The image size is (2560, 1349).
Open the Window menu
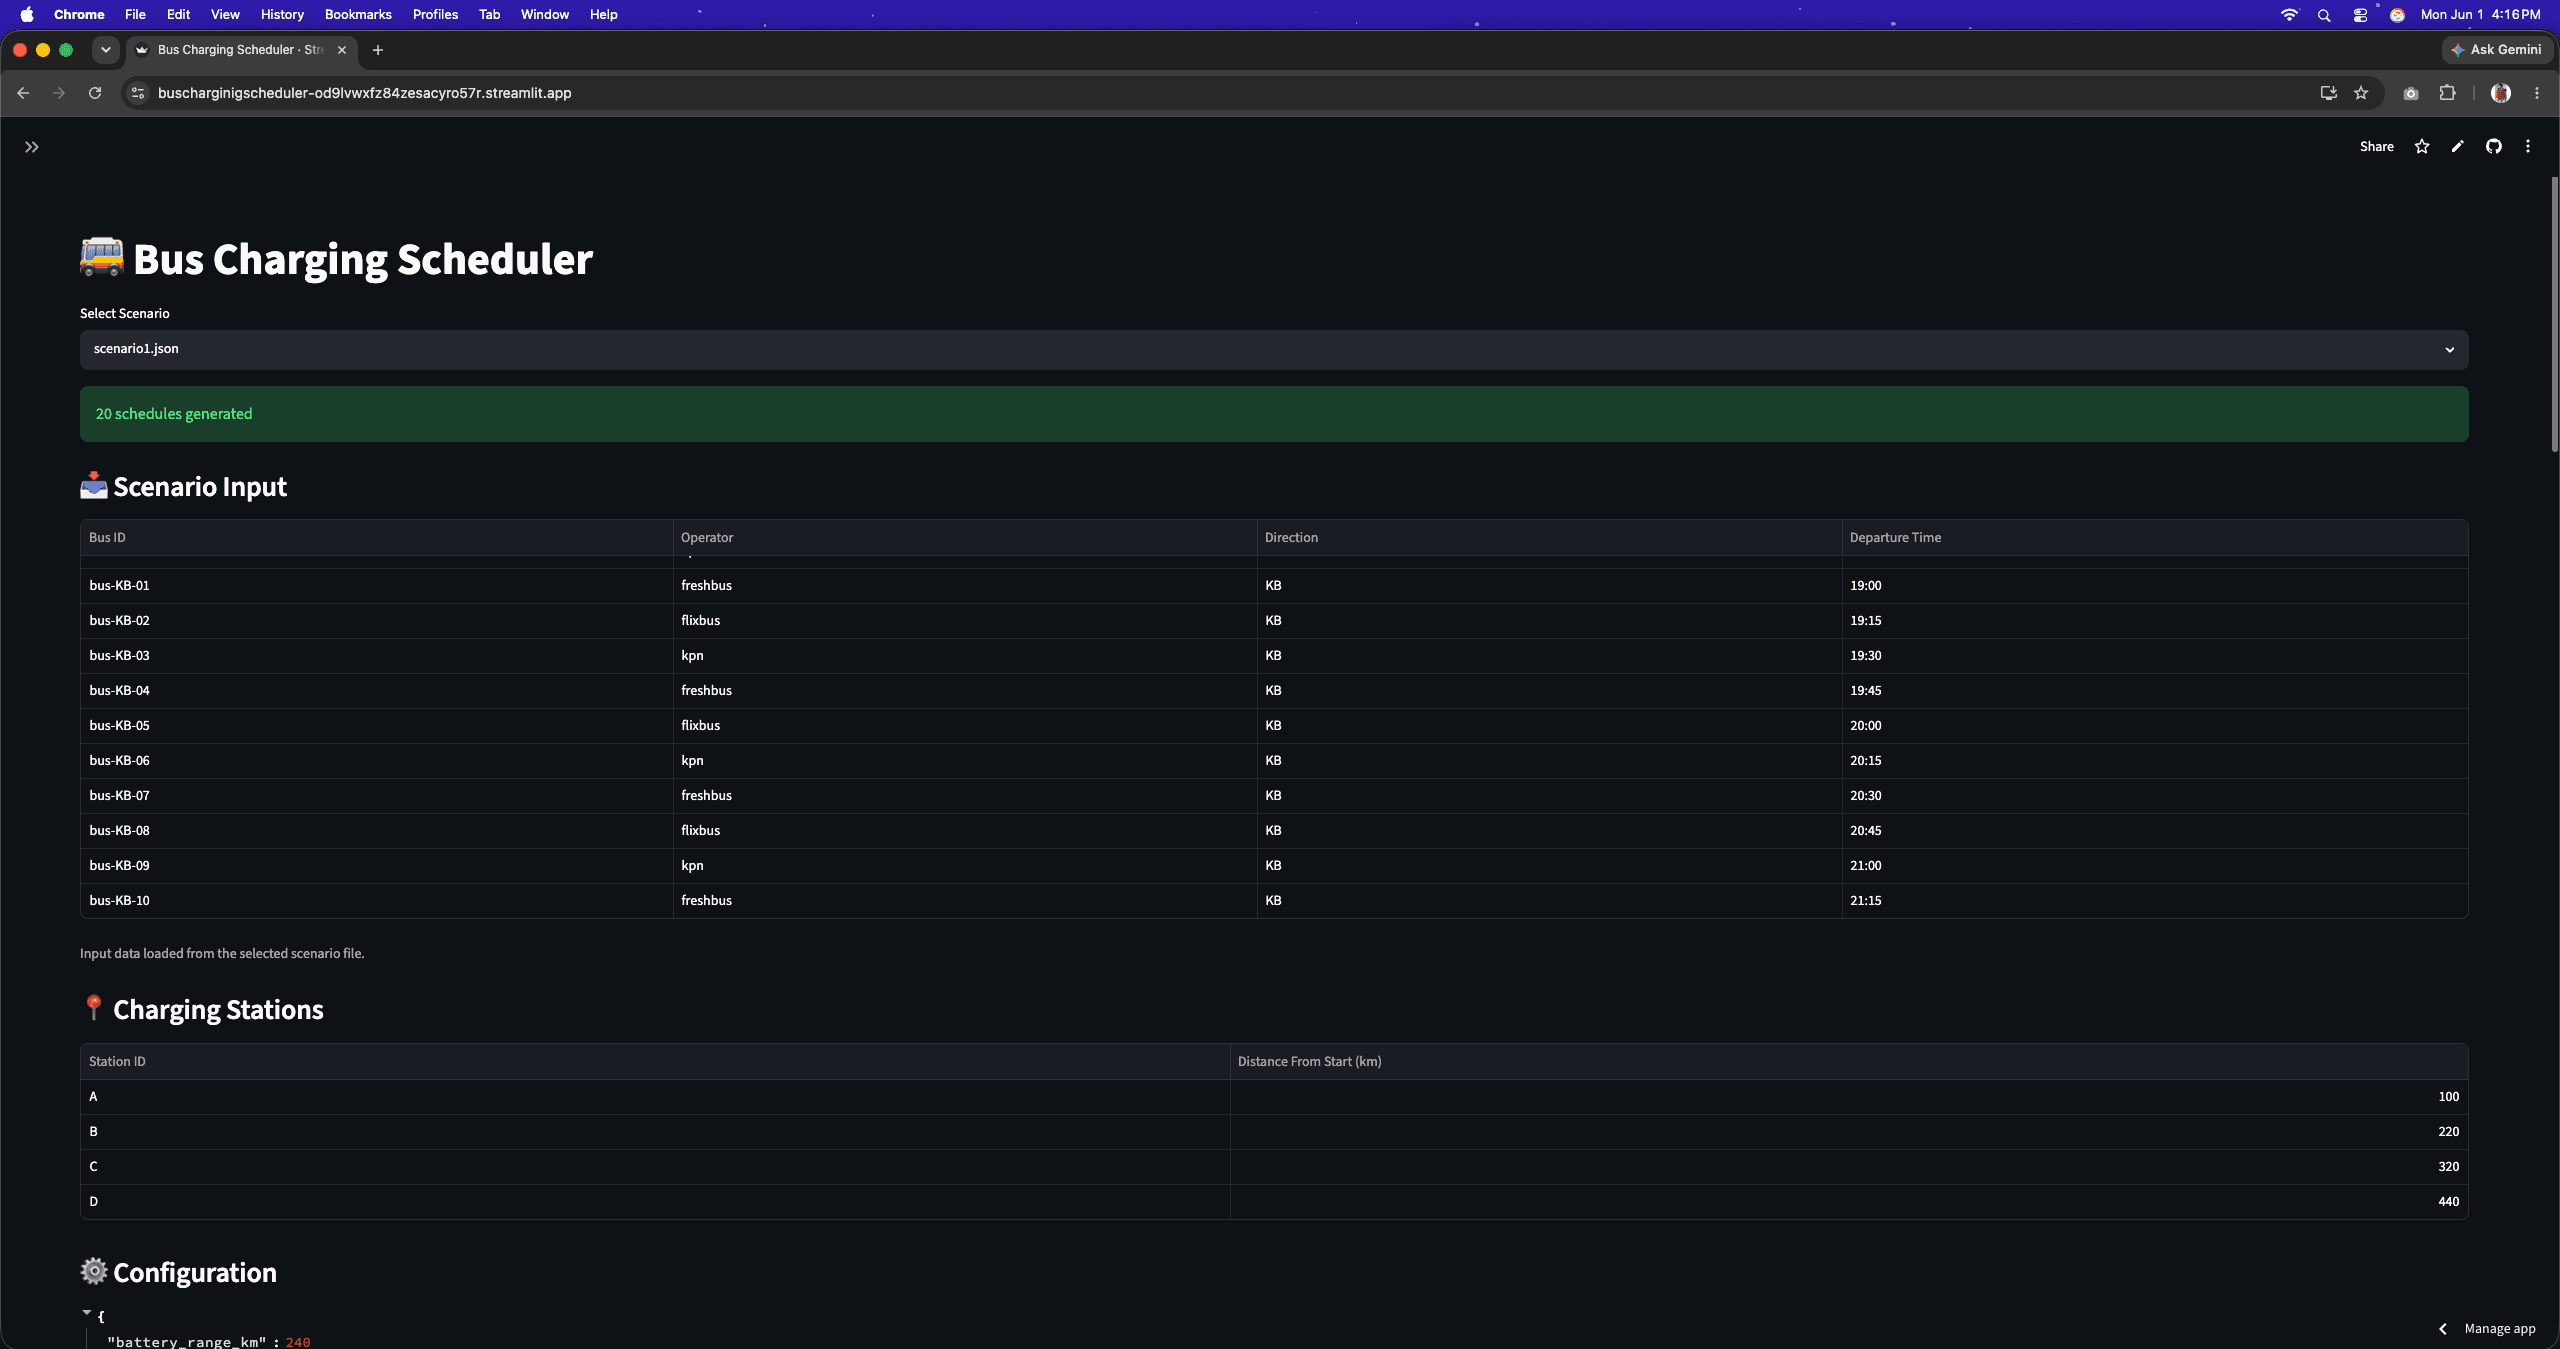click(545, 14)
